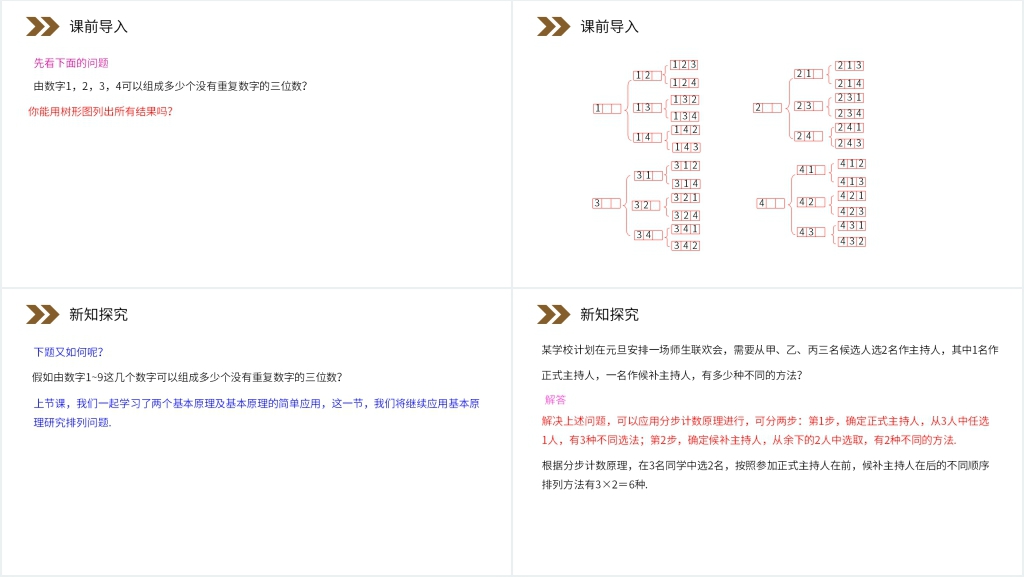Click the red line starting 解决上述问题
The width and height of the screenshot is (1024, 577).
click(765, 422)
